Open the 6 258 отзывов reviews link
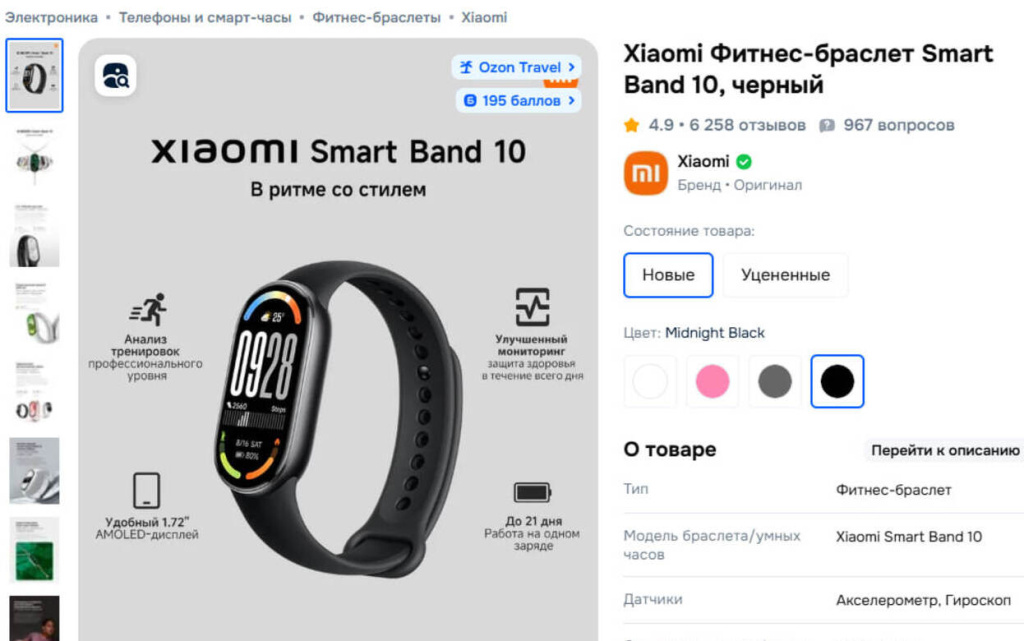 coord(747,125)
